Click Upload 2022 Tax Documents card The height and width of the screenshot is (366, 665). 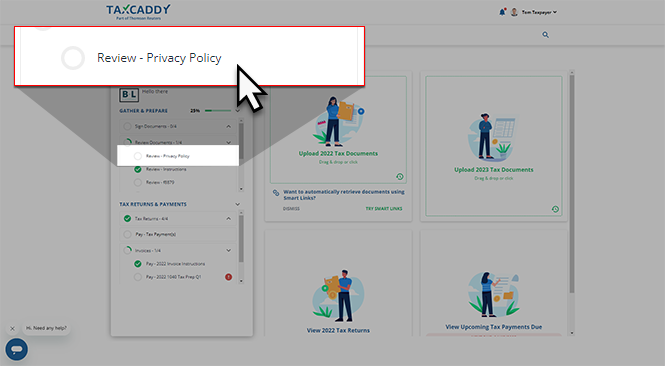coord(338,130)
